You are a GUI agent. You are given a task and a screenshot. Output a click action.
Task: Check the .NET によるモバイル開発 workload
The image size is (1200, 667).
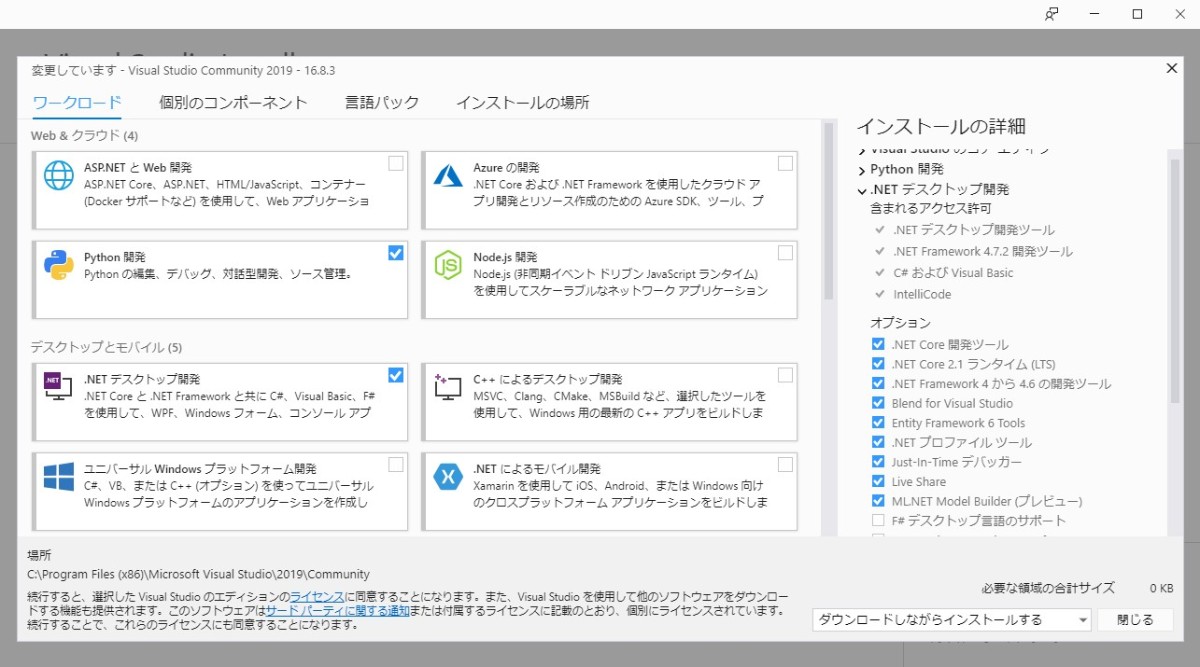(x=785, y=464)
